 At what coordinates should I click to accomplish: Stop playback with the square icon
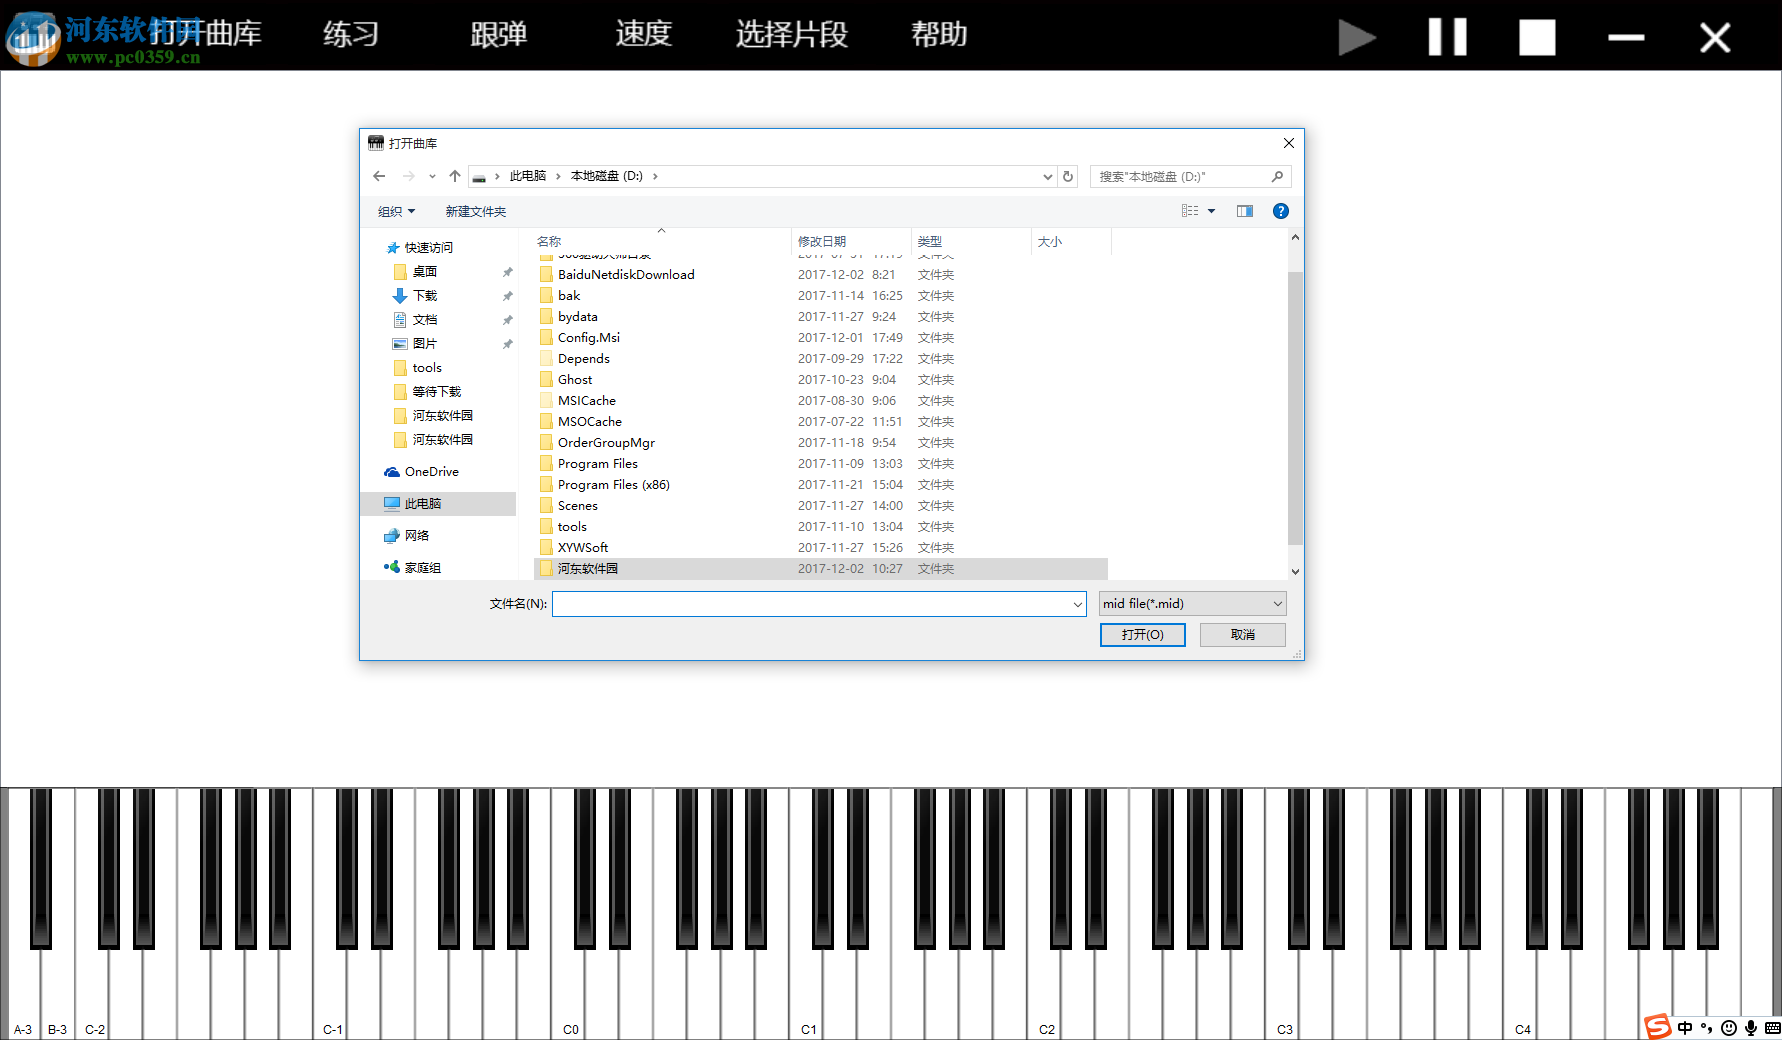tap(1537, 37)
